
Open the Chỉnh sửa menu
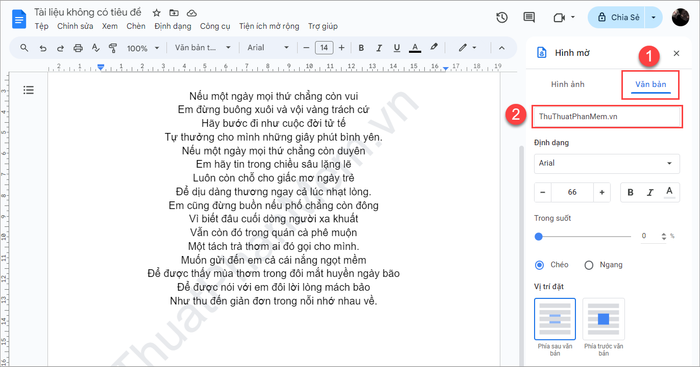75,26
